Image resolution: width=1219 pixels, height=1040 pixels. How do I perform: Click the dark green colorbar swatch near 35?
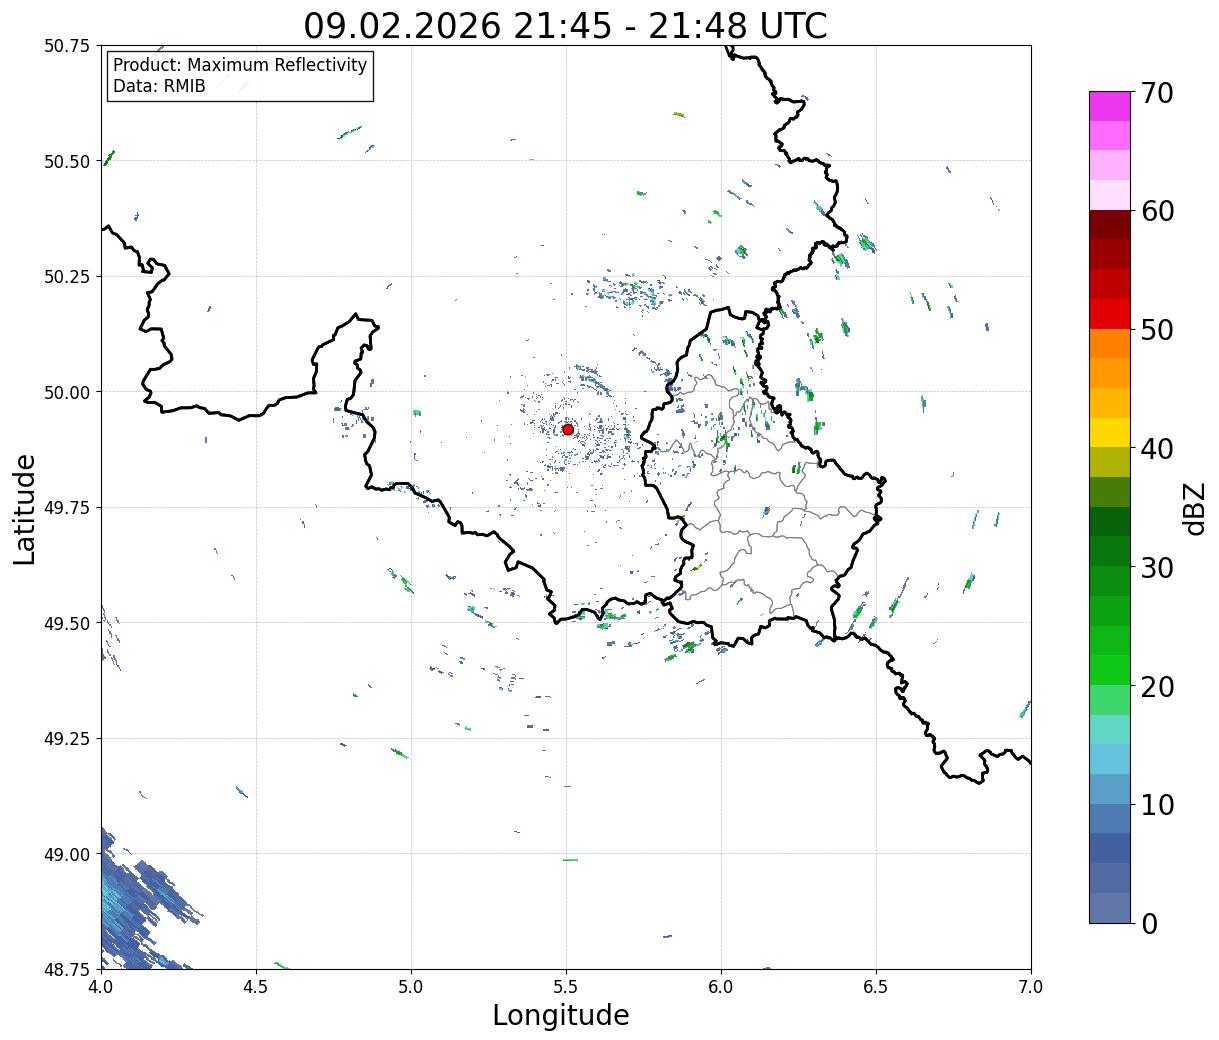(1110, 521)
